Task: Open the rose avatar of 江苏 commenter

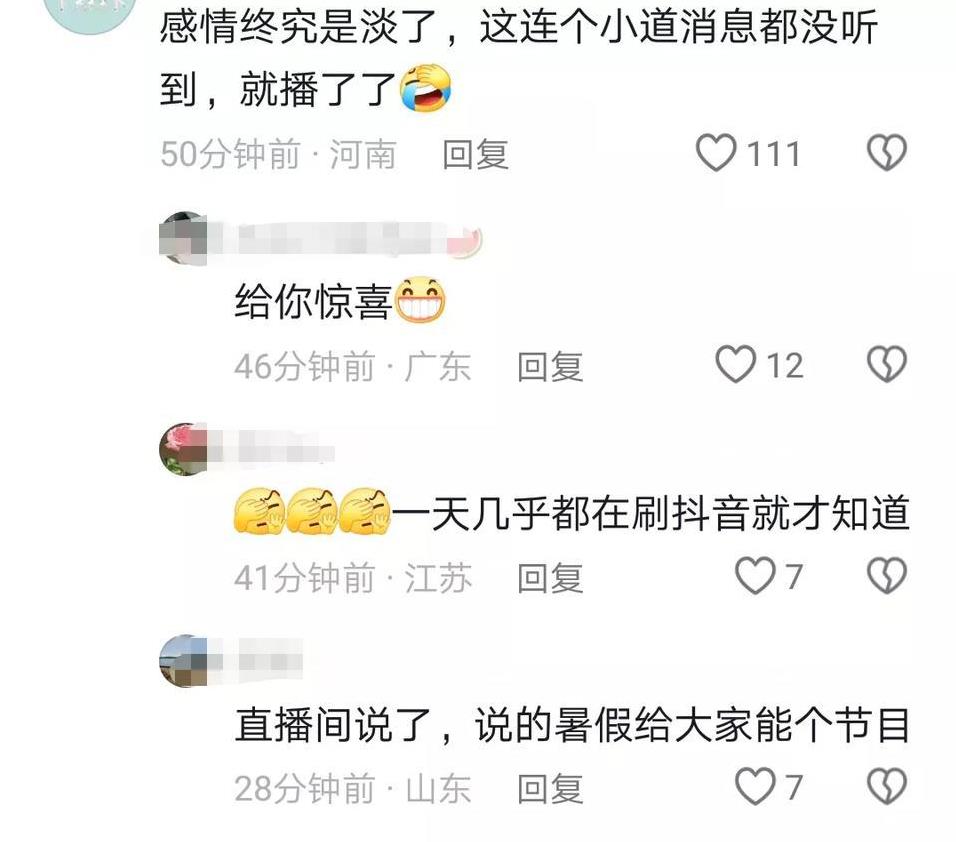Action: 184,449
